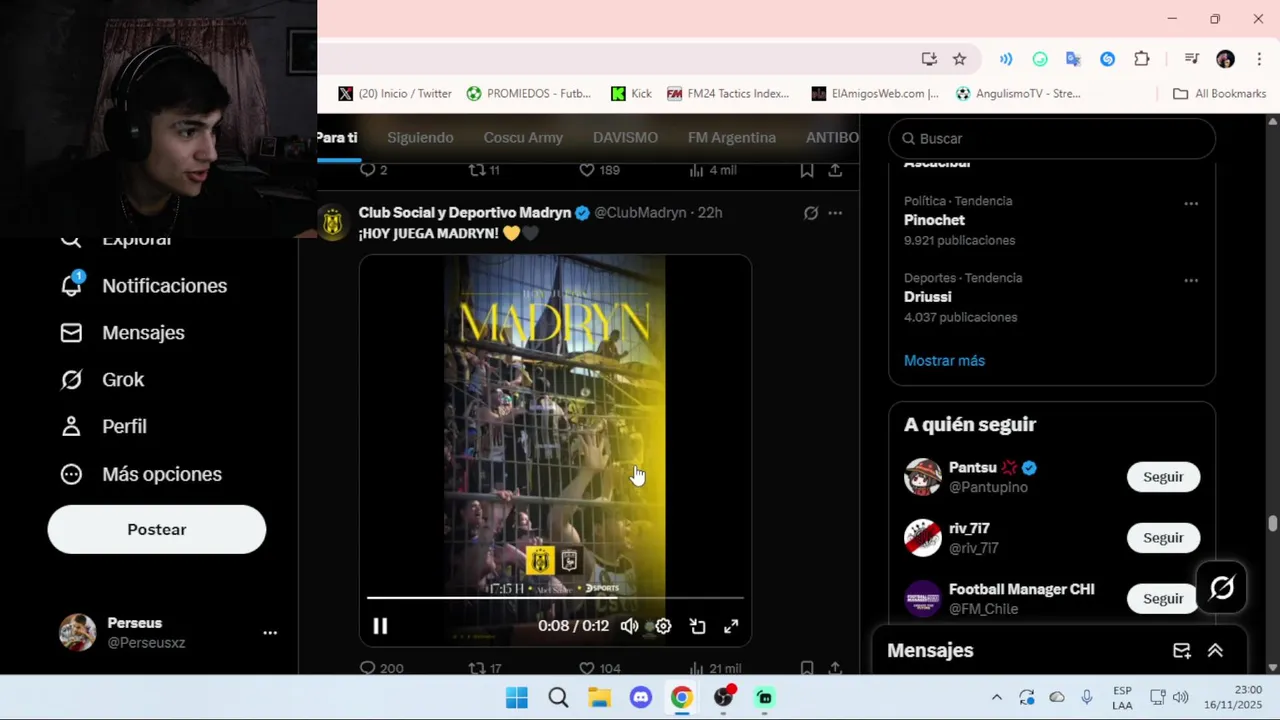1280x720 pixels.
Task: Share the upper post with 189 likes
Action: [835, 170]
